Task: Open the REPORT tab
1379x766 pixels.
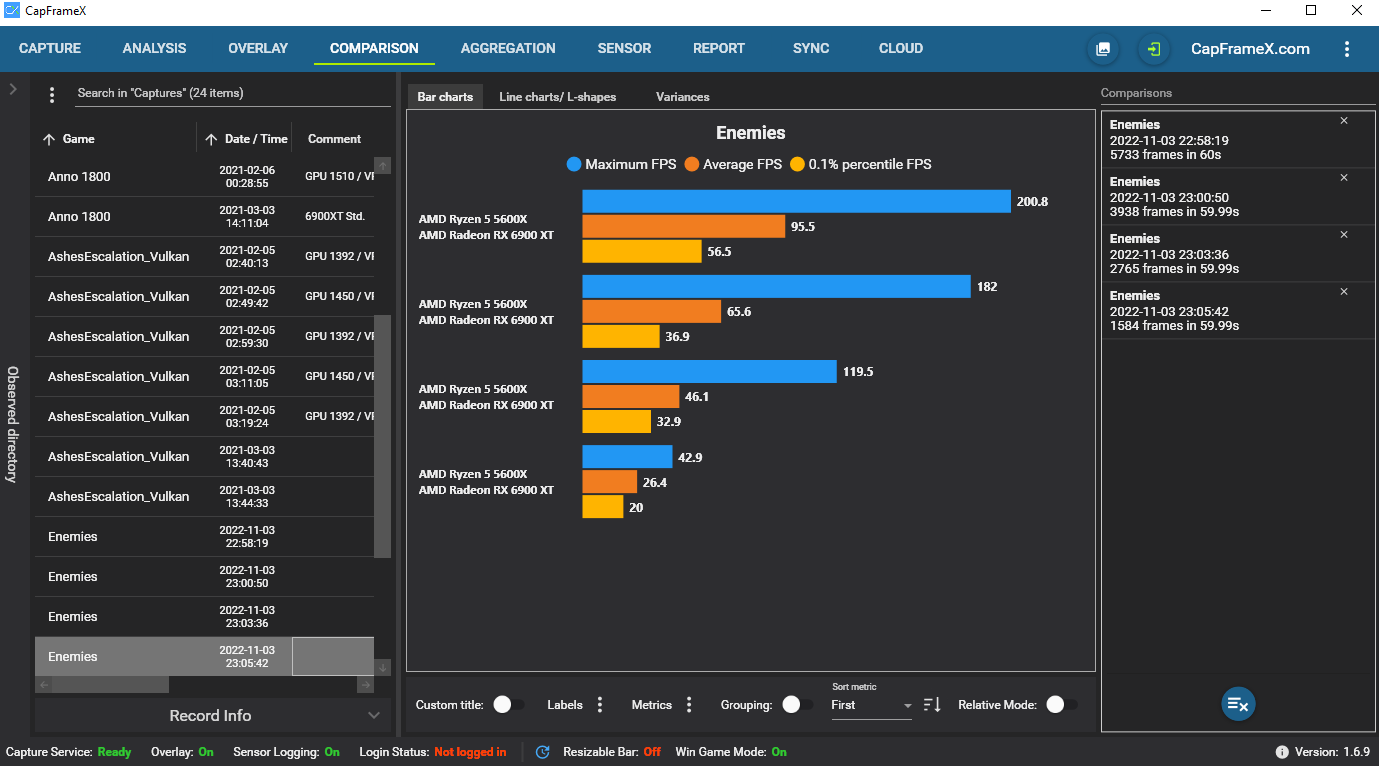Action: (719, 48)
